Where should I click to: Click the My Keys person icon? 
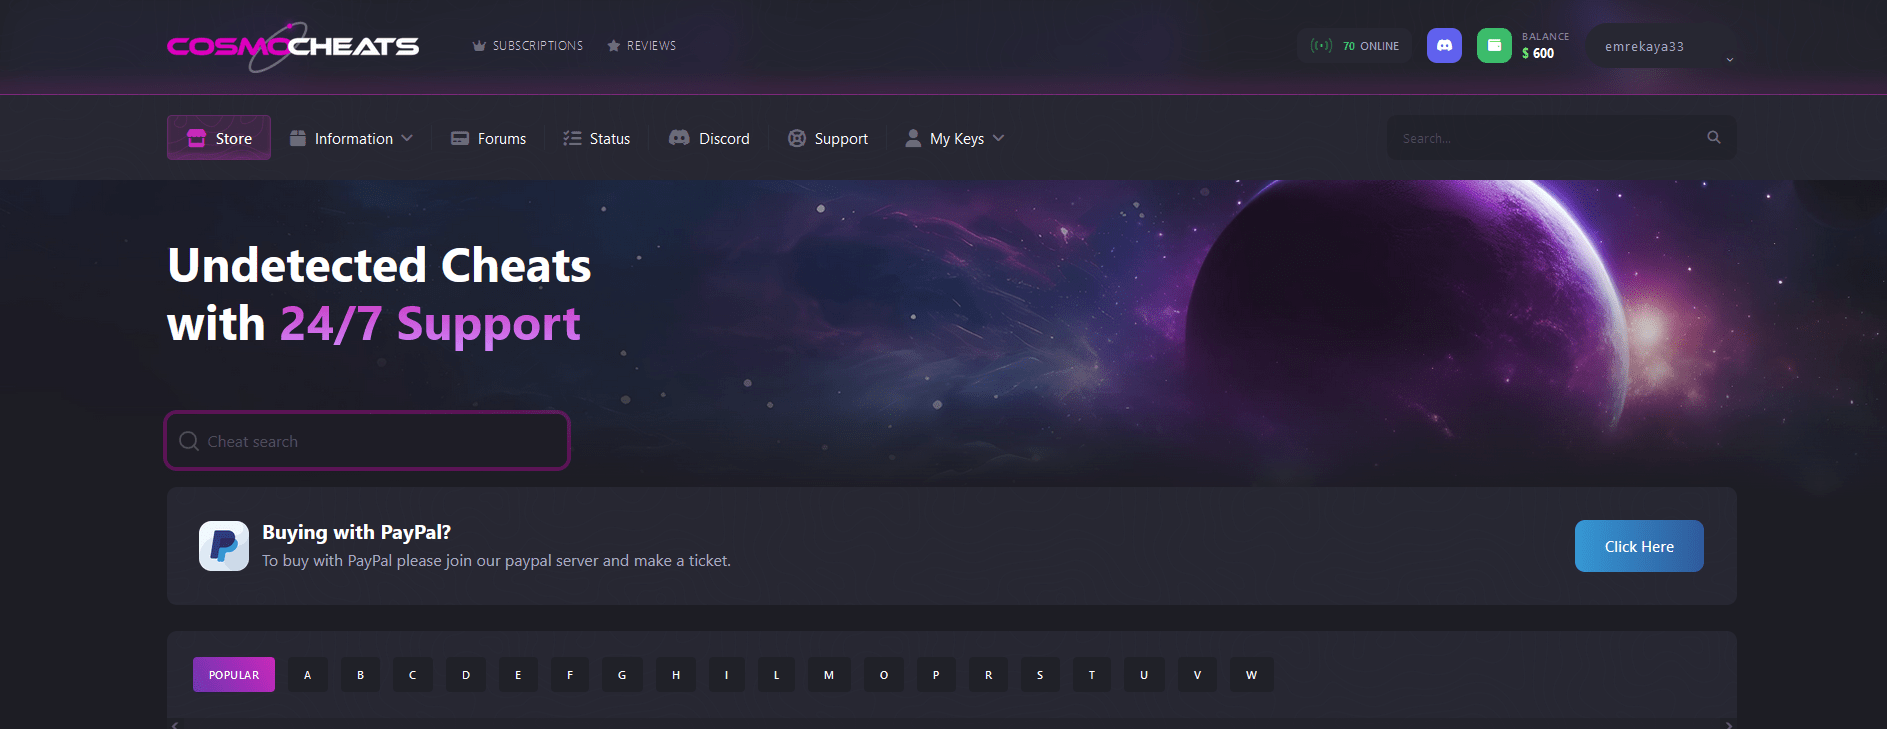tap(913, 138)
